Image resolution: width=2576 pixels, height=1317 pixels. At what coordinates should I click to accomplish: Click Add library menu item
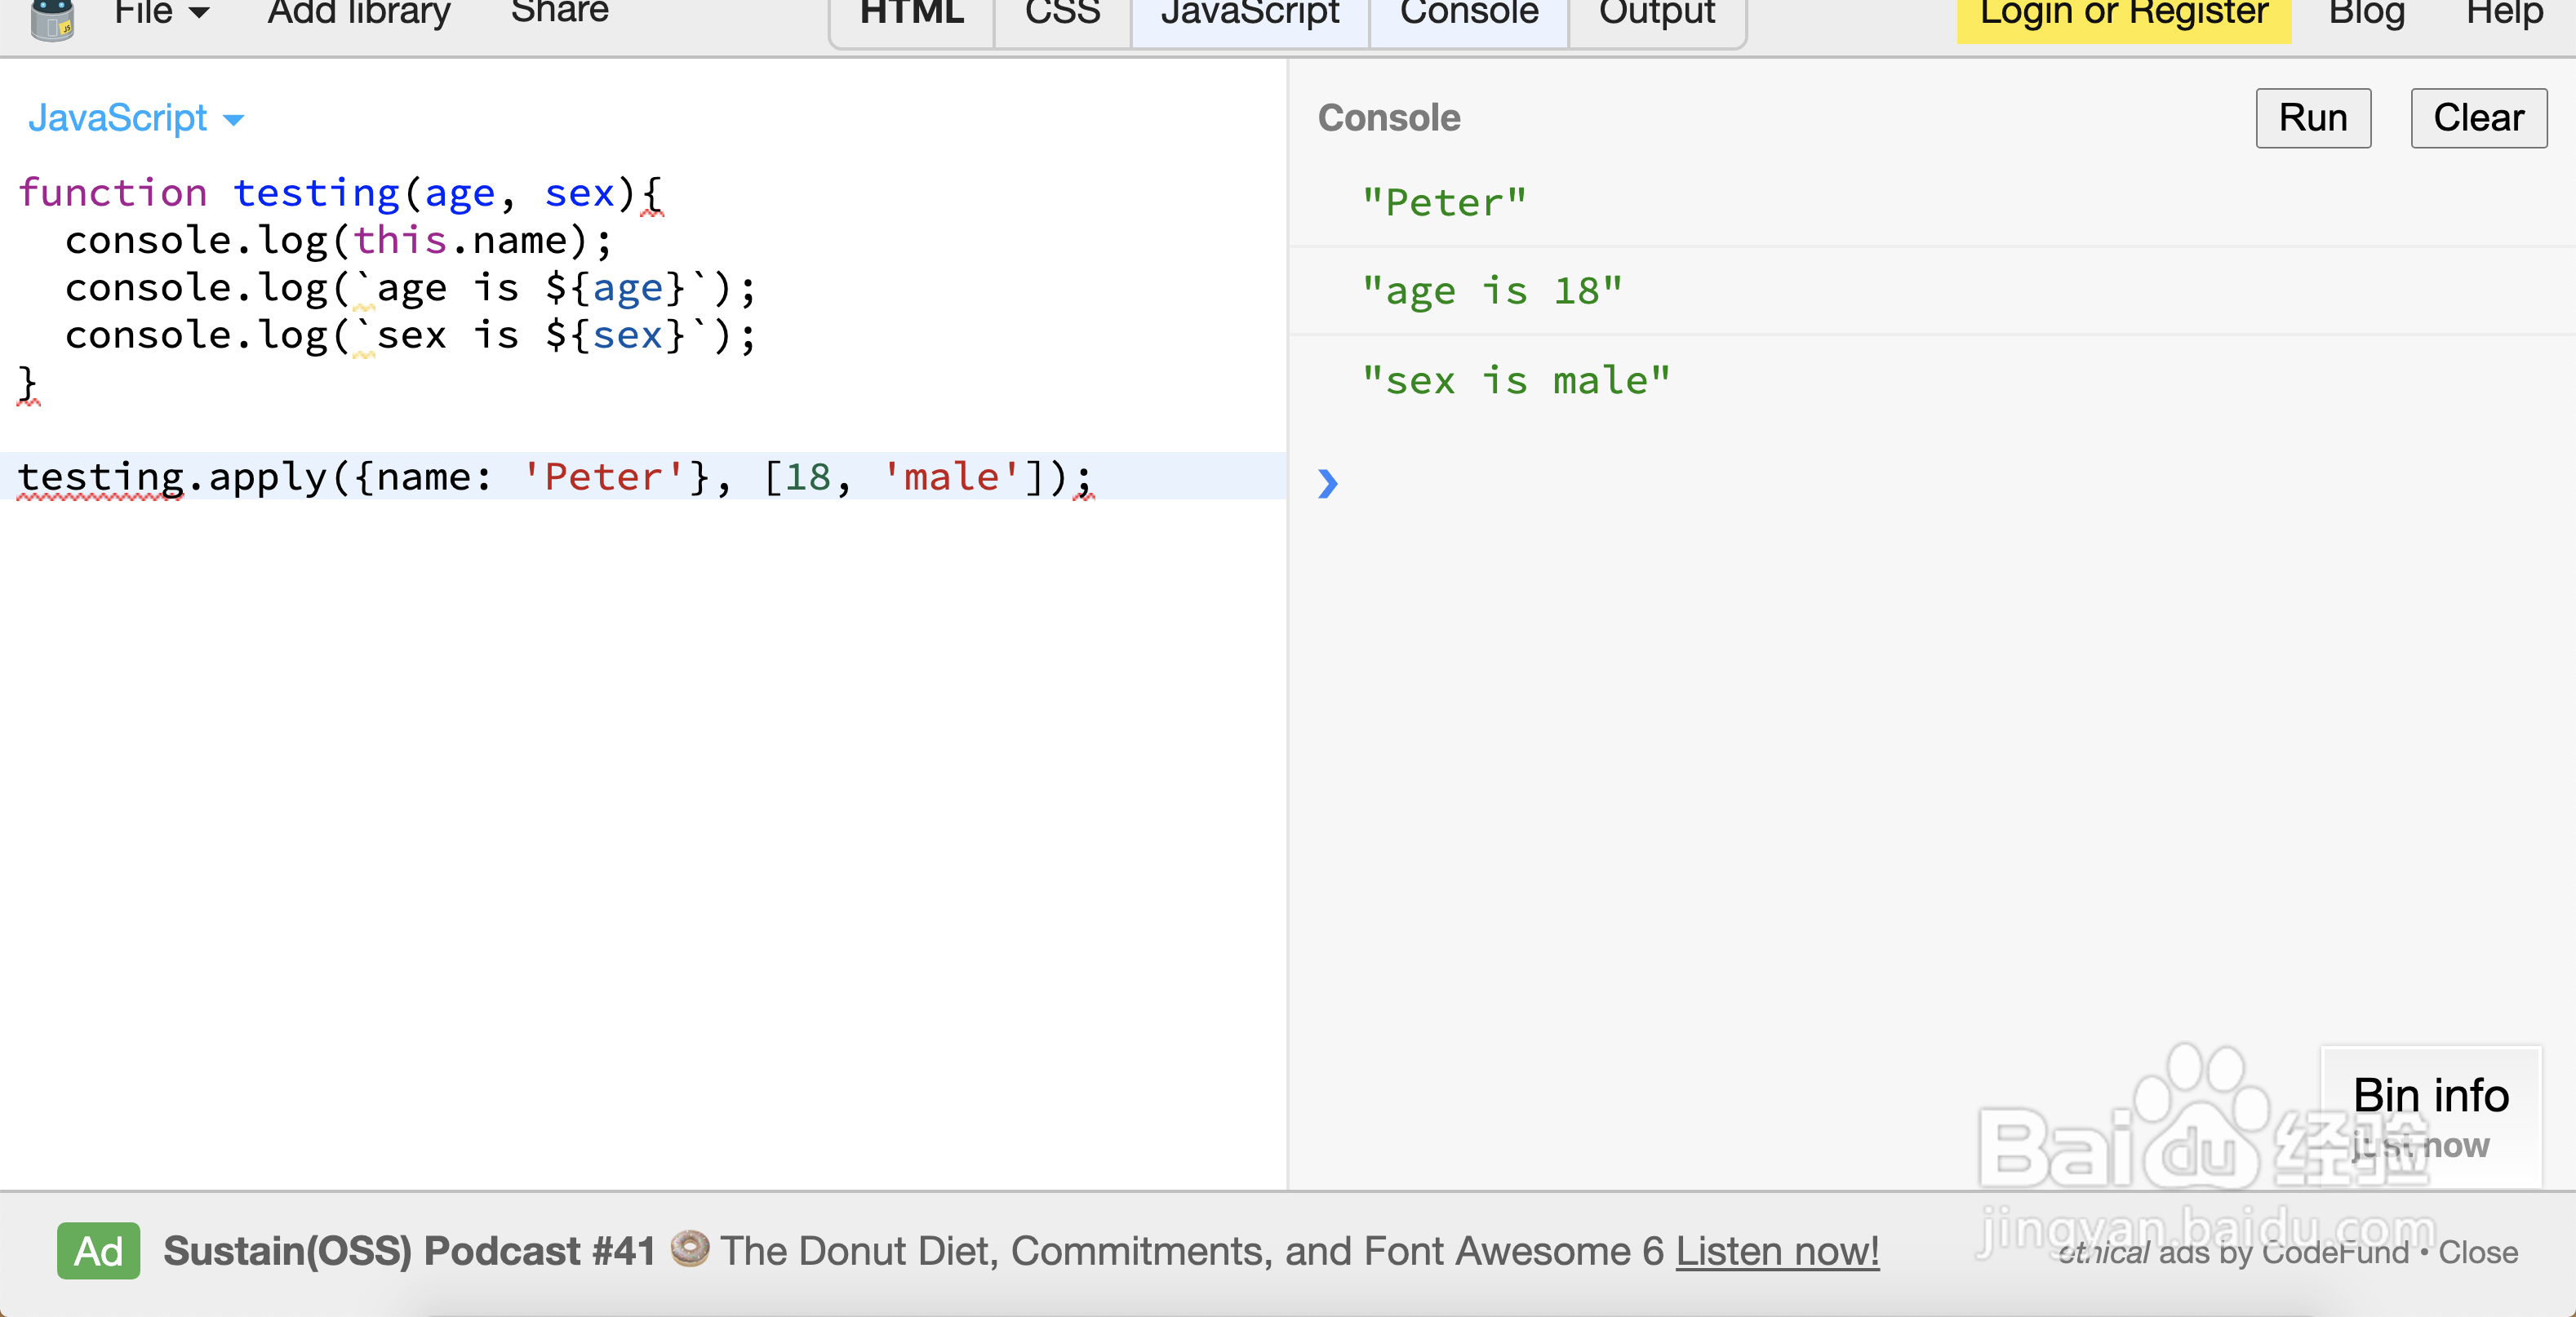coord(358,14)
